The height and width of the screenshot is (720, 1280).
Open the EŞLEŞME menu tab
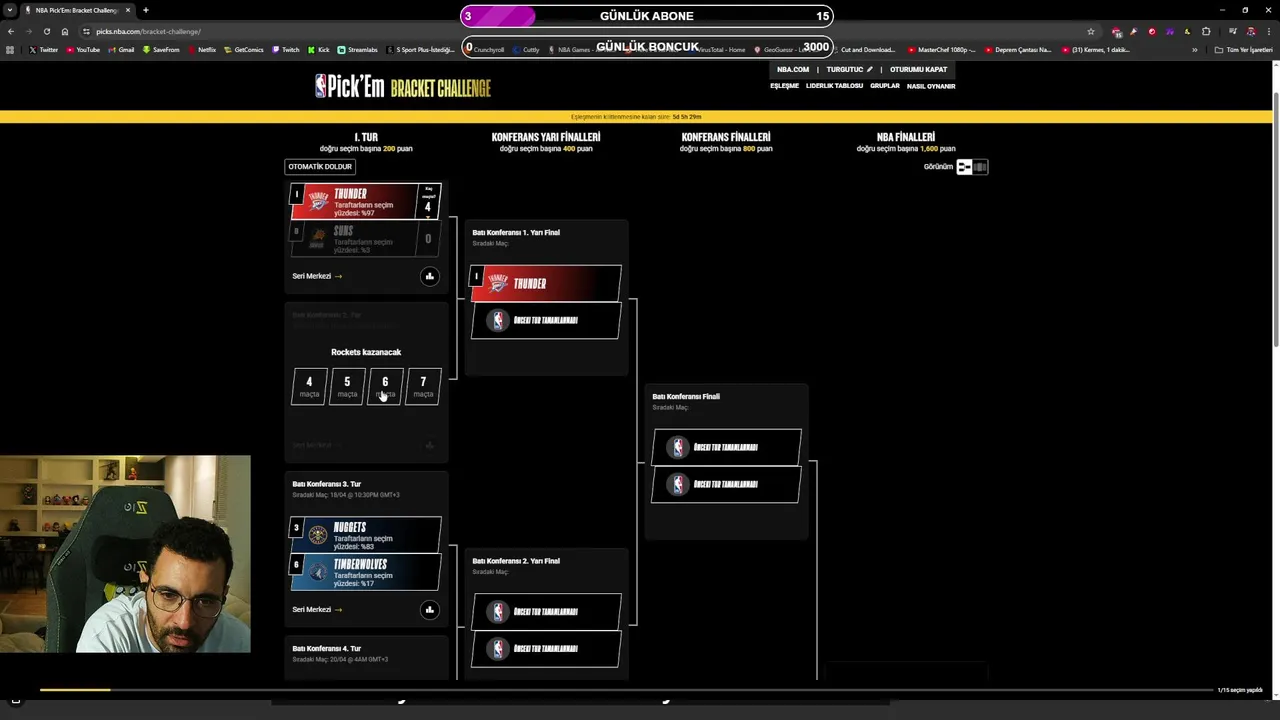784,86
